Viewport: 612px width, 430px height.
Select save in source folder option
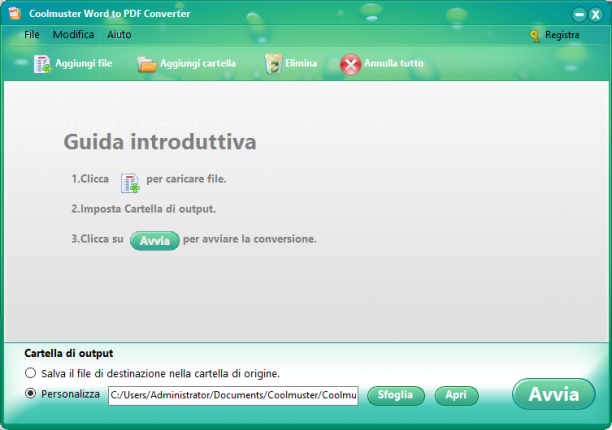30,373
